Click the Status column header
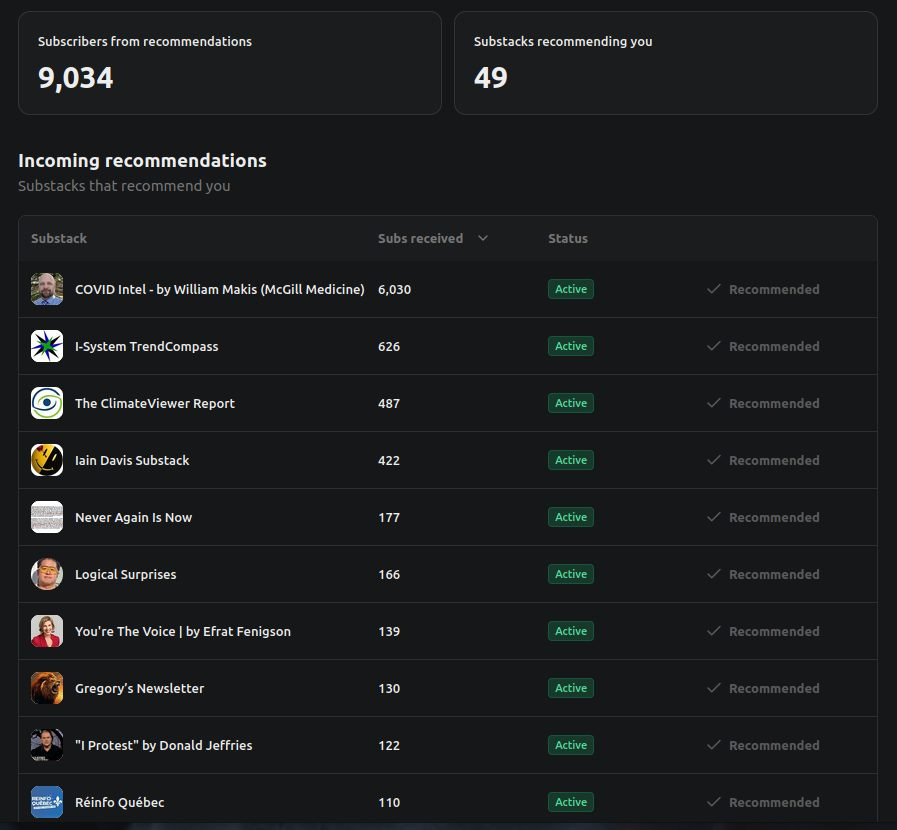The image size is (897, 830). (567, 238)
